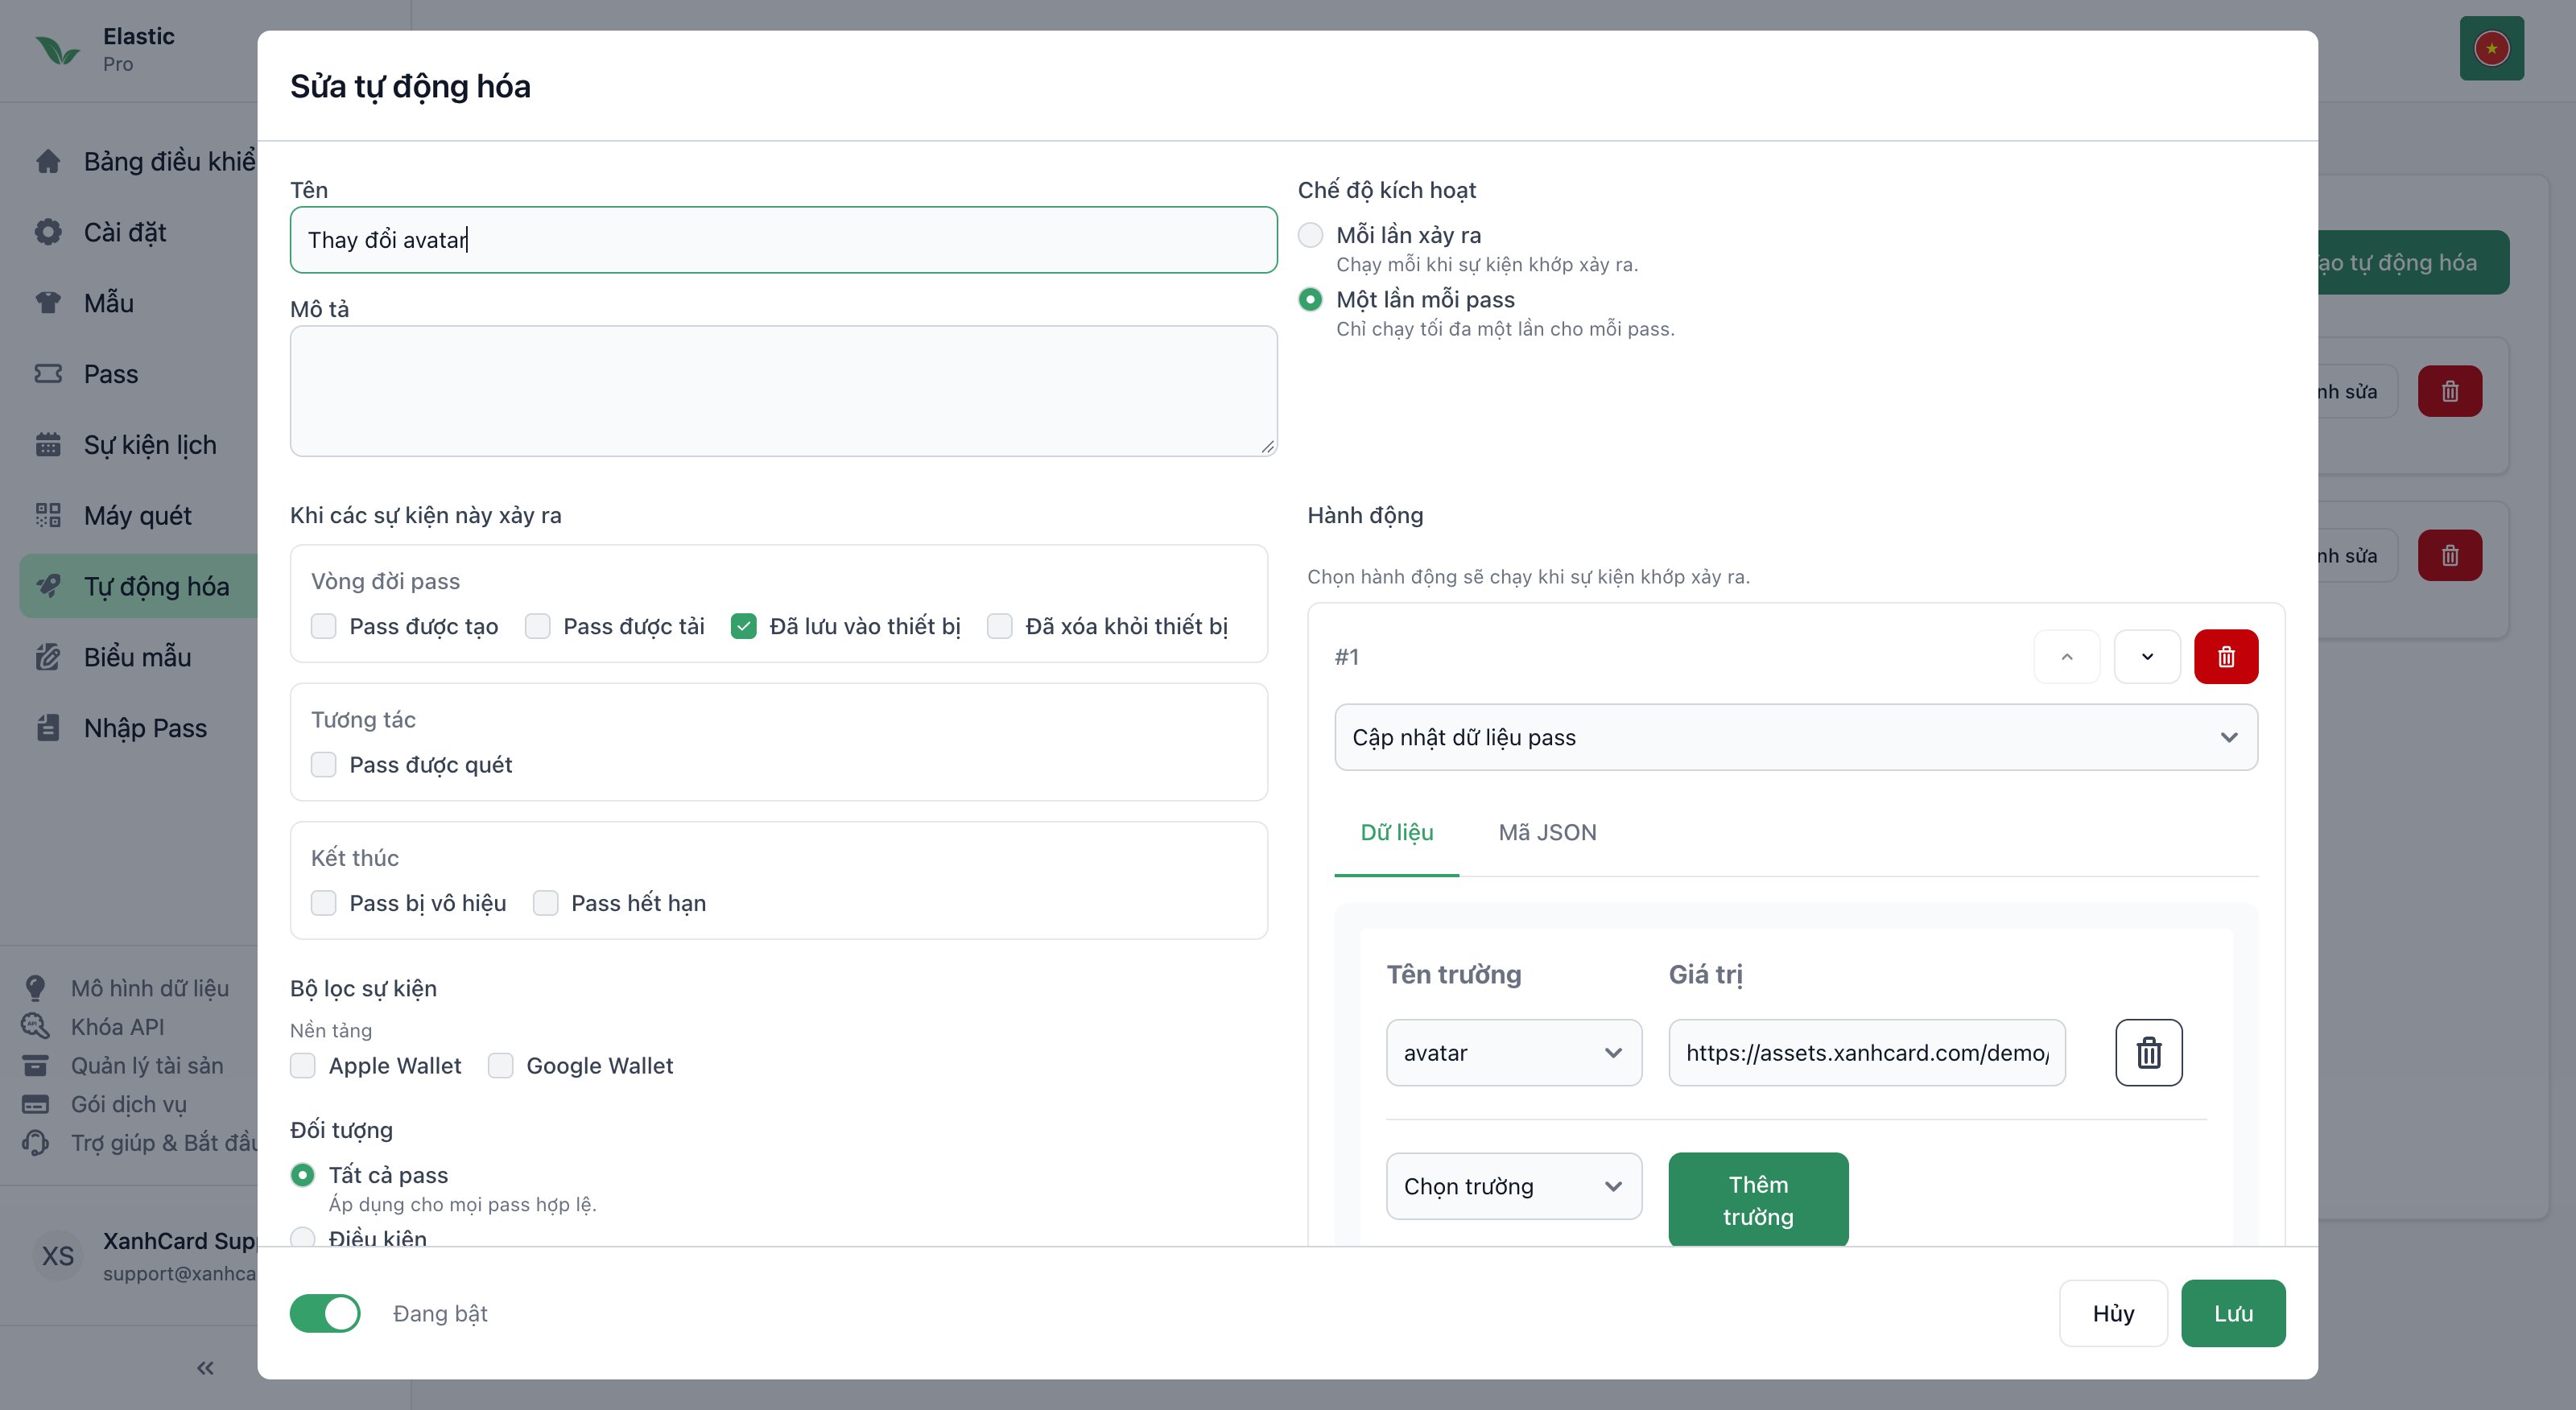The height and width of the screenshot is (1410, 2576).
Task: Switch to the Dữ liệu tab
Action: [1396, 832]
